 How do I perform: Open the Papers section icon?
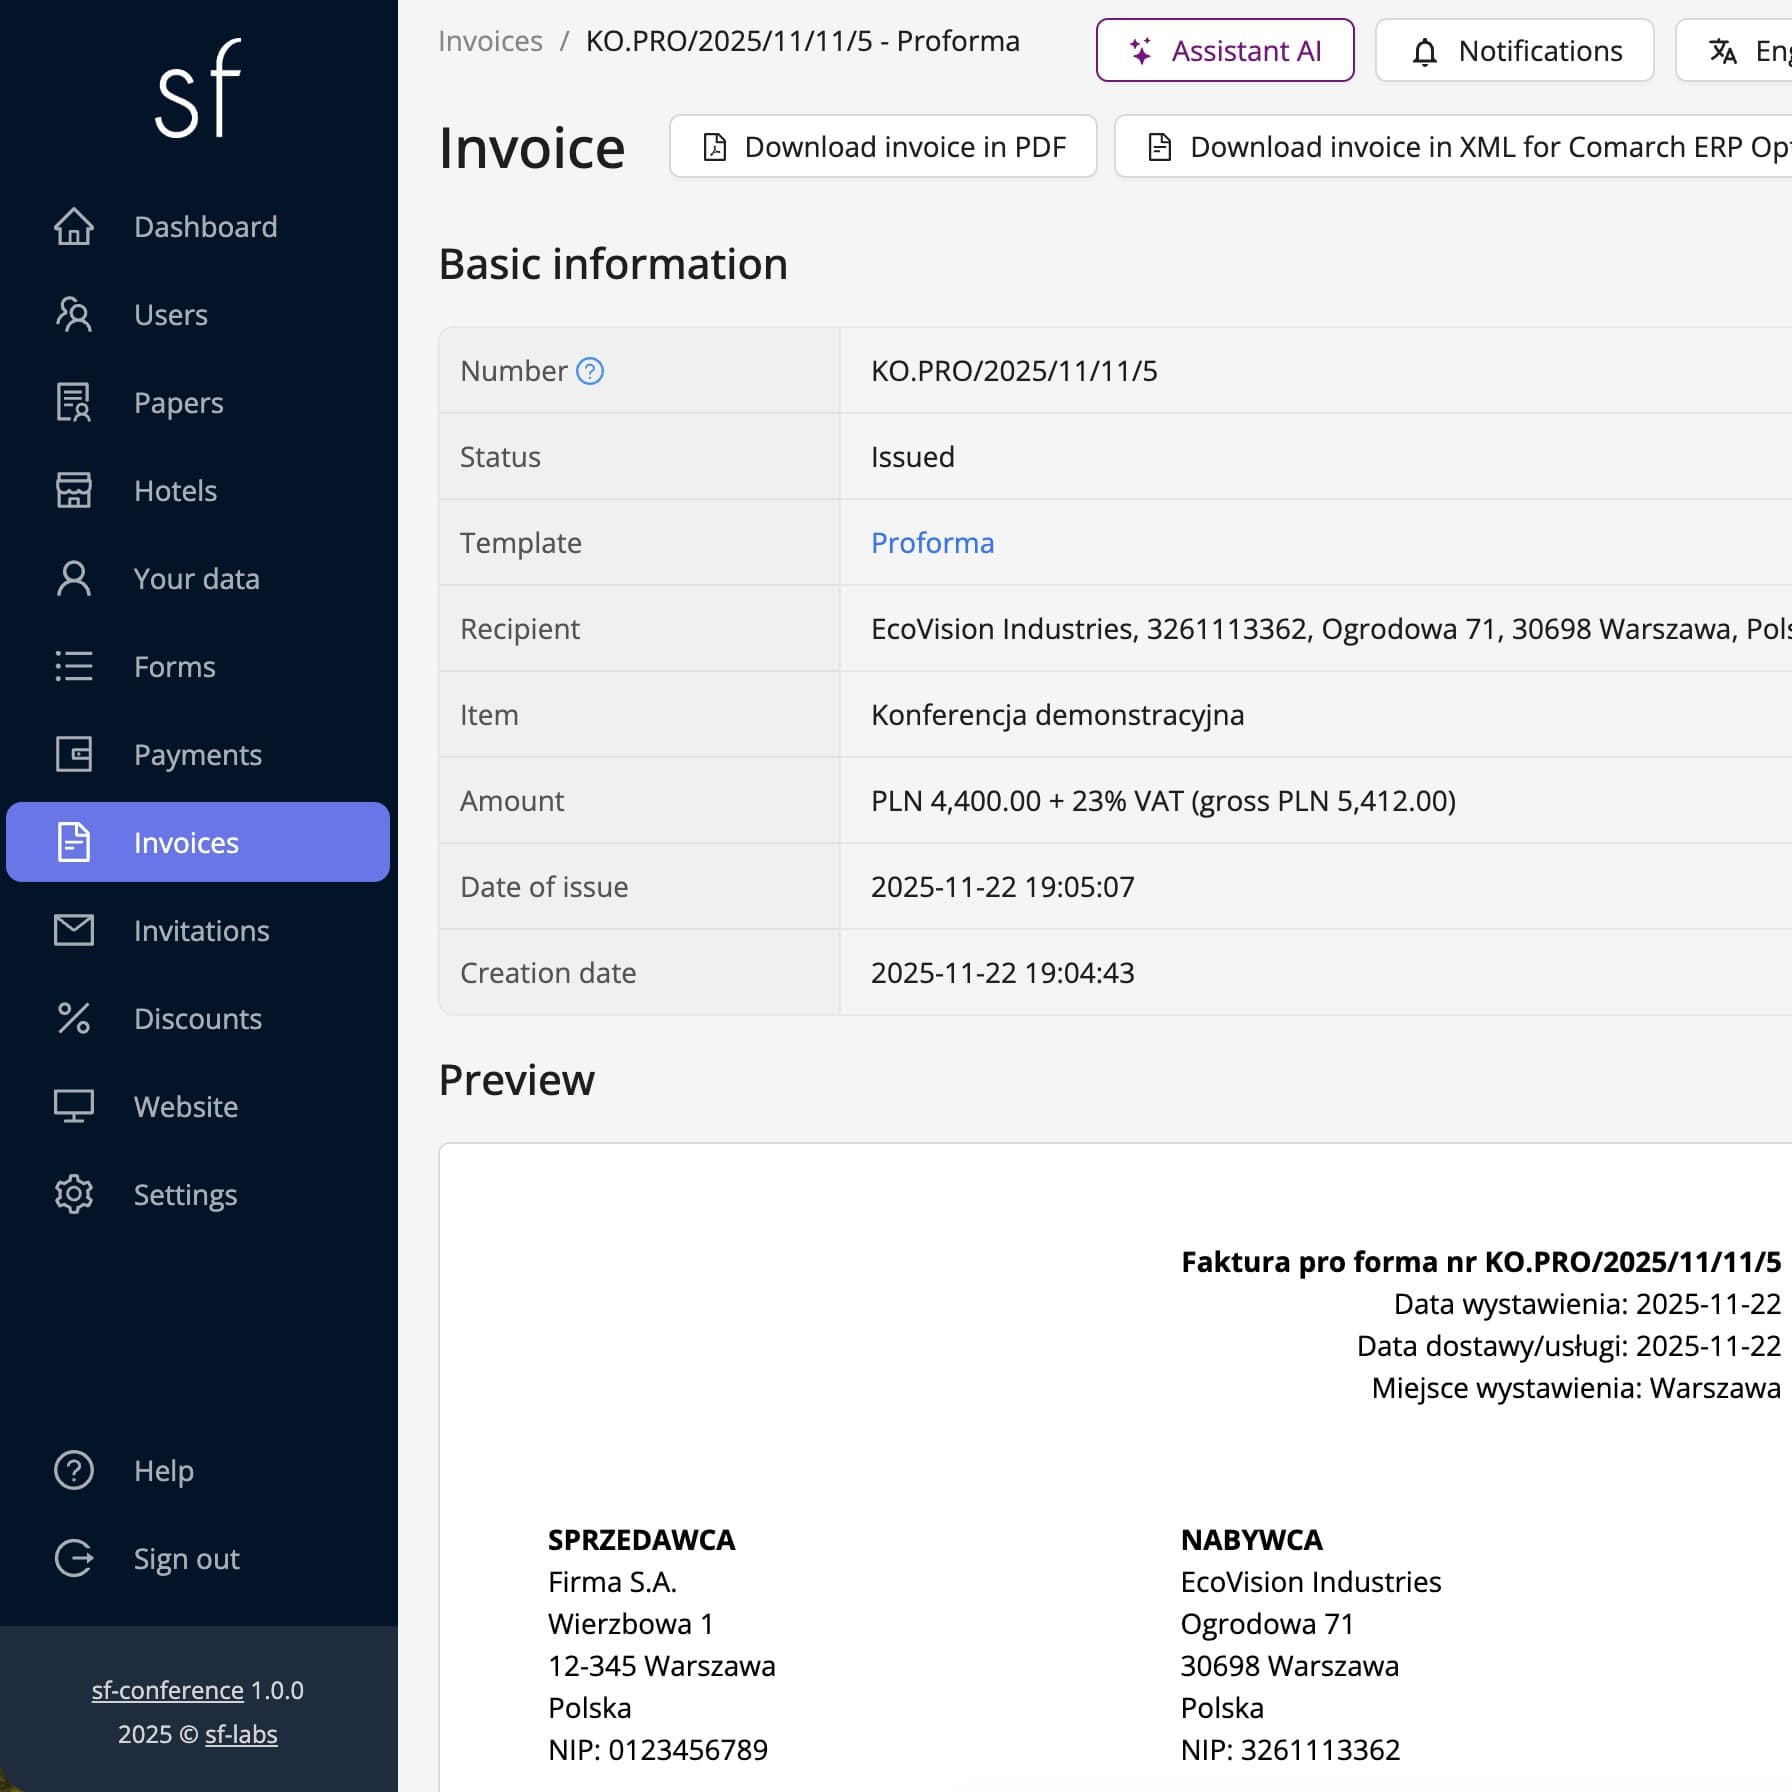[x=73, y=402]
